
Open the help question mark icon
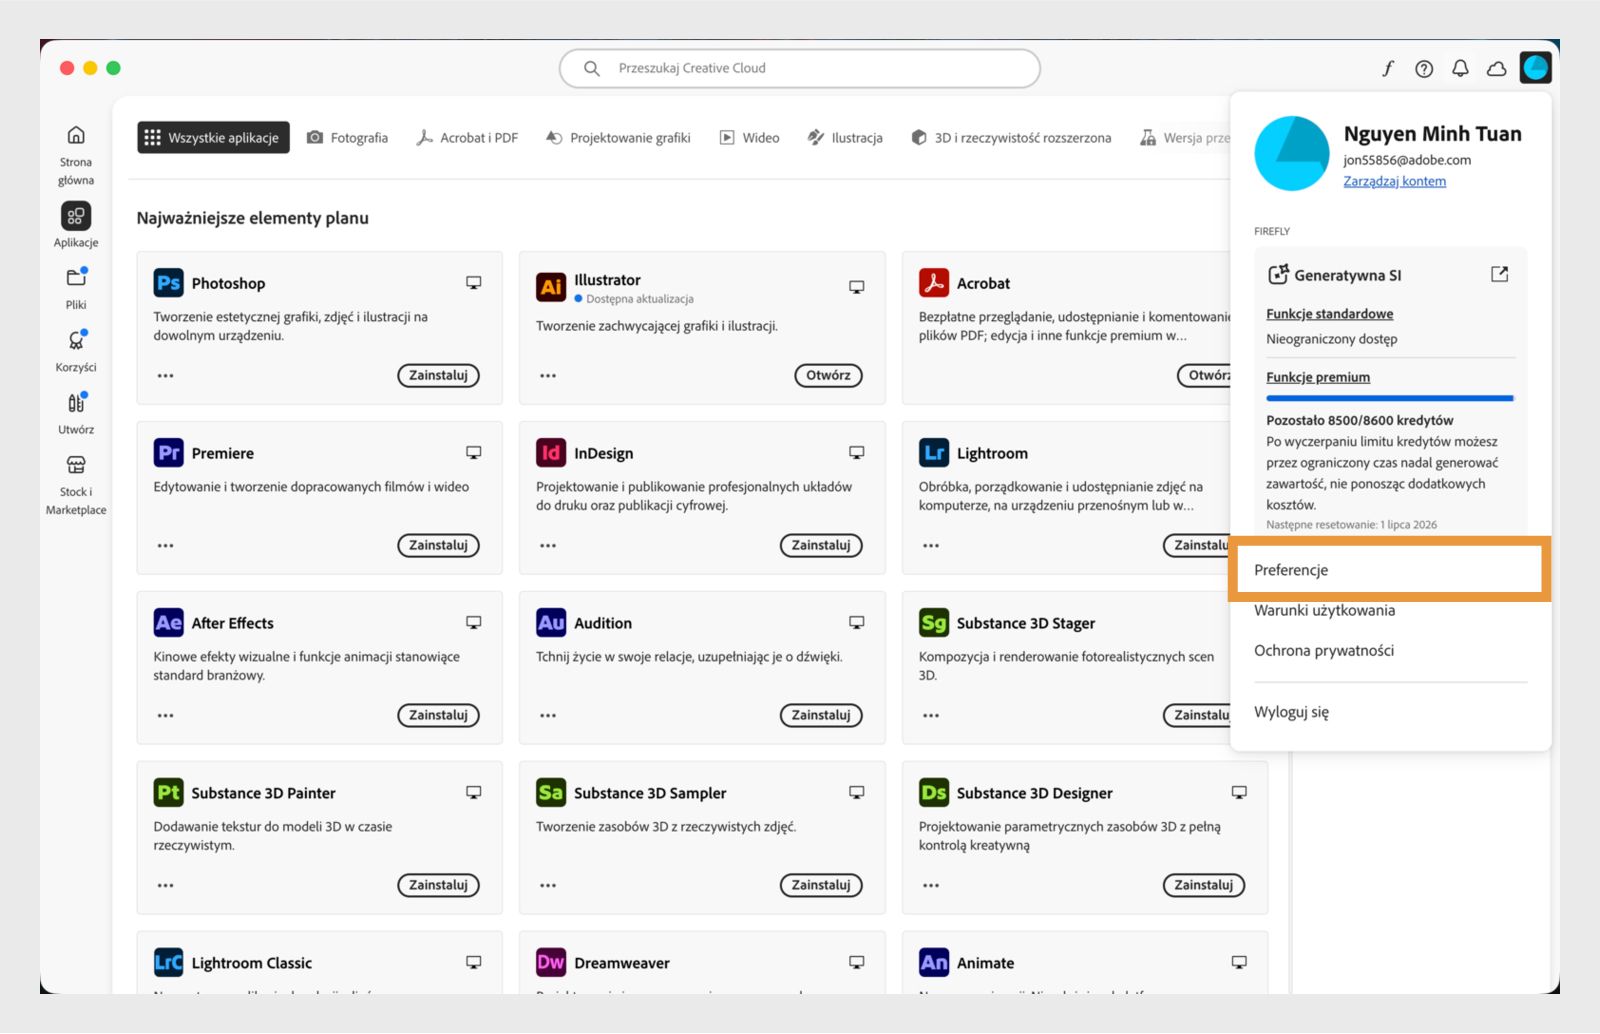pyautogui.click(x=1424, y=68)
